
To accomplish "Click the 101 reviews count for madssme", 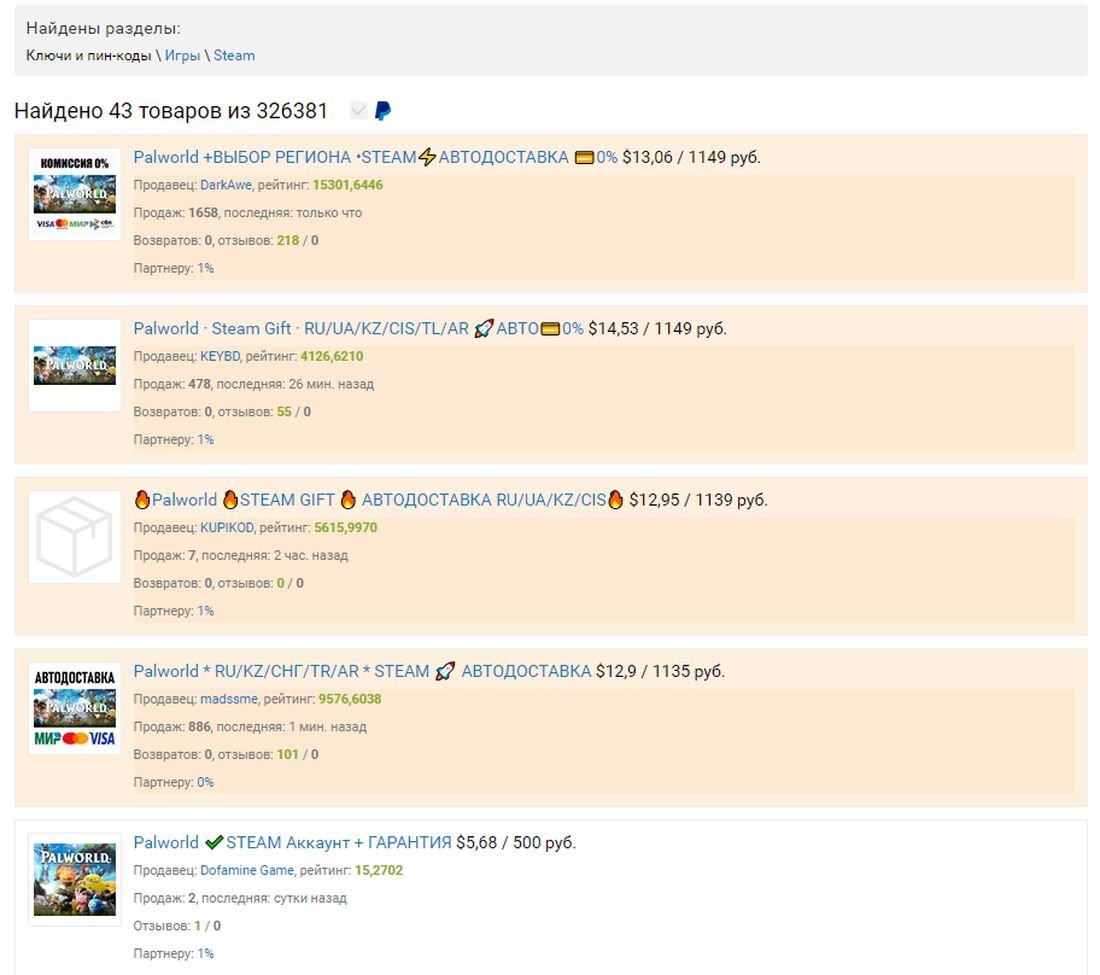I will (x=288, y=755).
